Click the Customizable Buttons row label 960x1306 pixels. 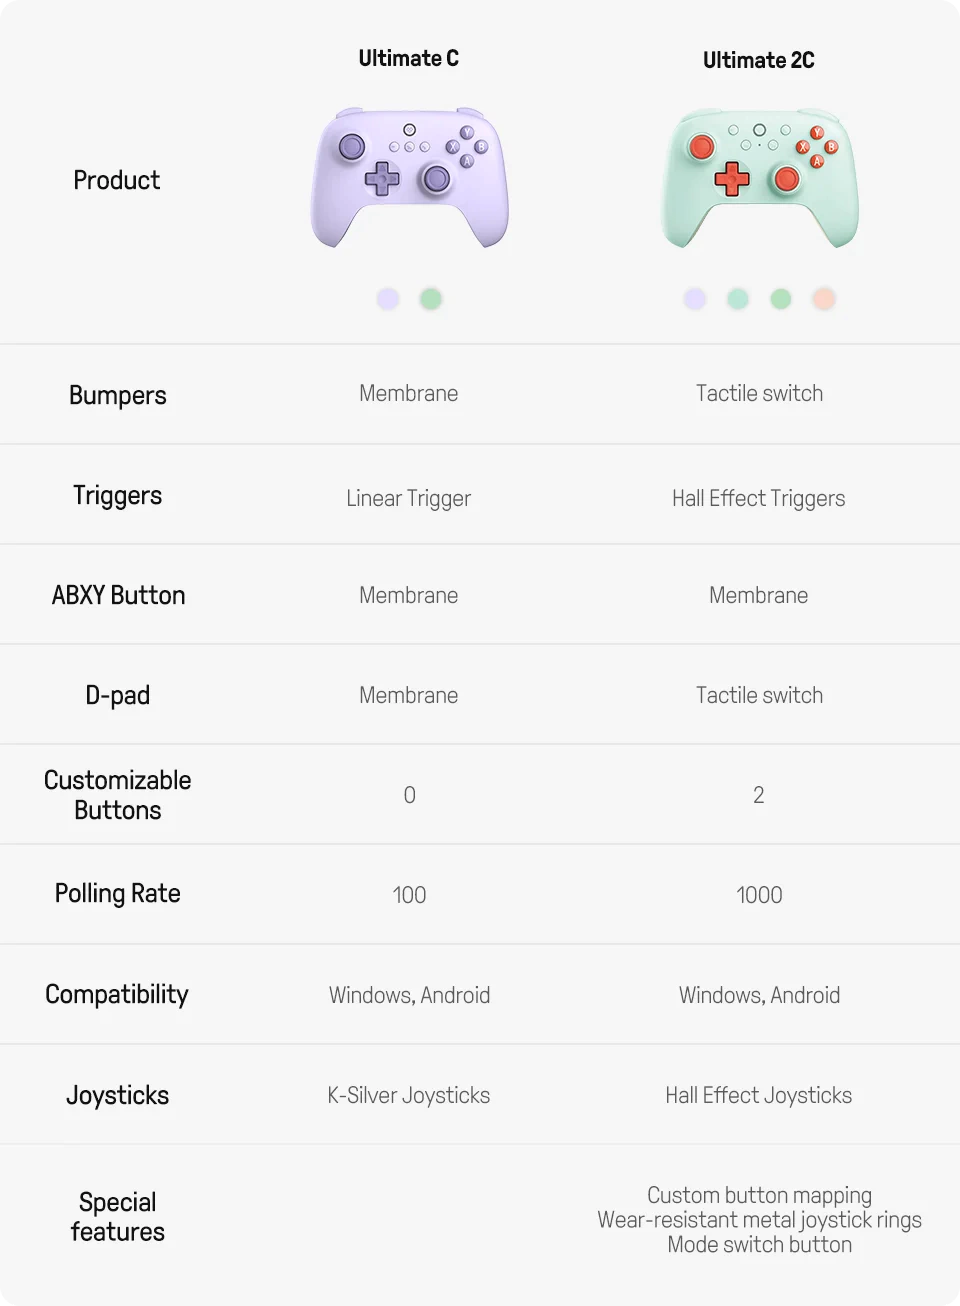[x=118, y=795]
